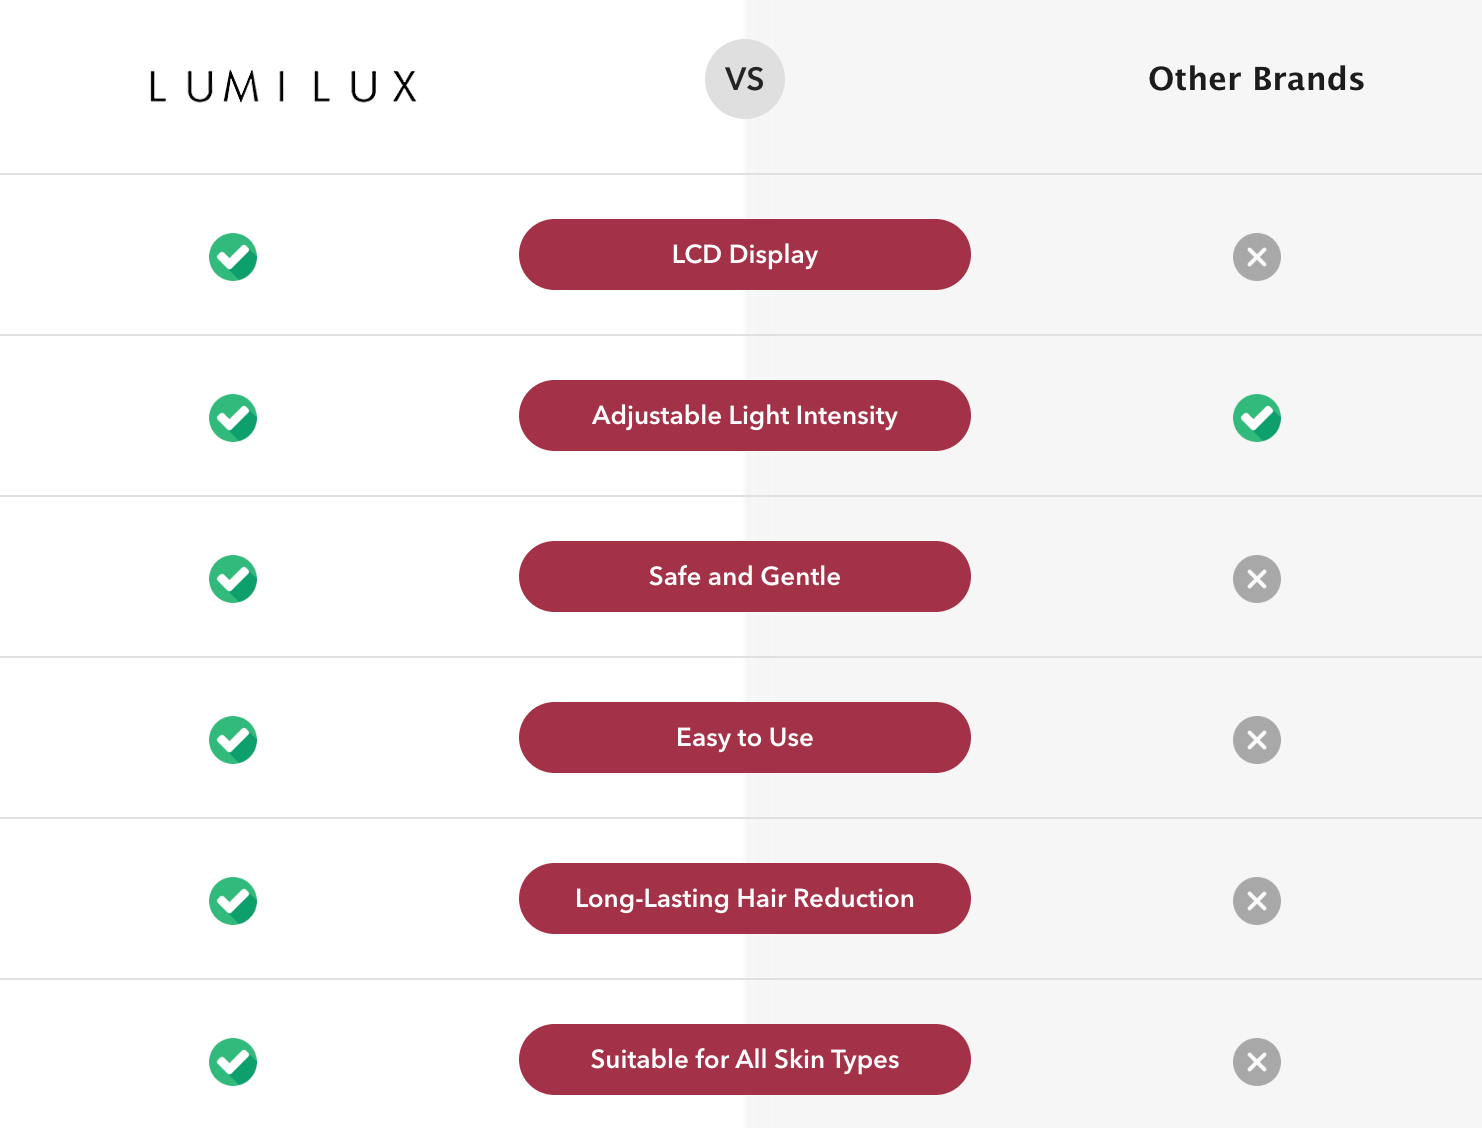This screenshot has width=1482, height=1128.
Task: Click gray X for Suitable for All Skin Types
Action: pos(1257,1062)
